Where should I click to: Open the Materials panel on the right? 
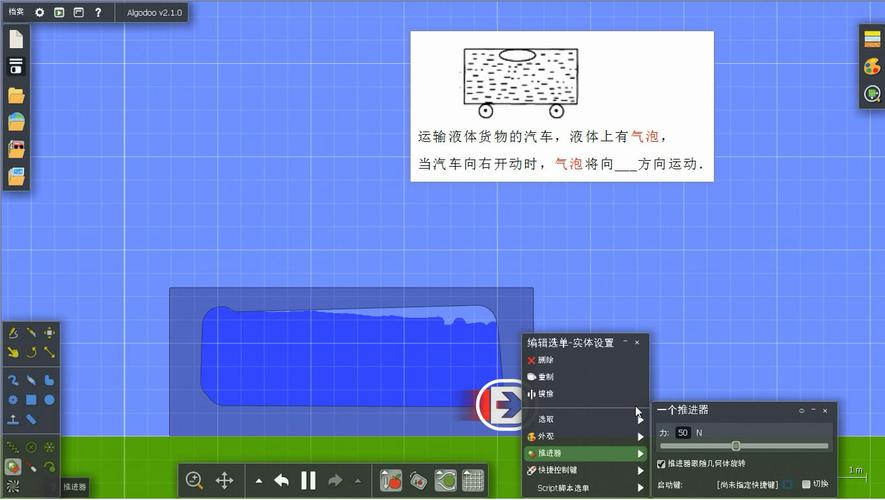pos(873,39)
